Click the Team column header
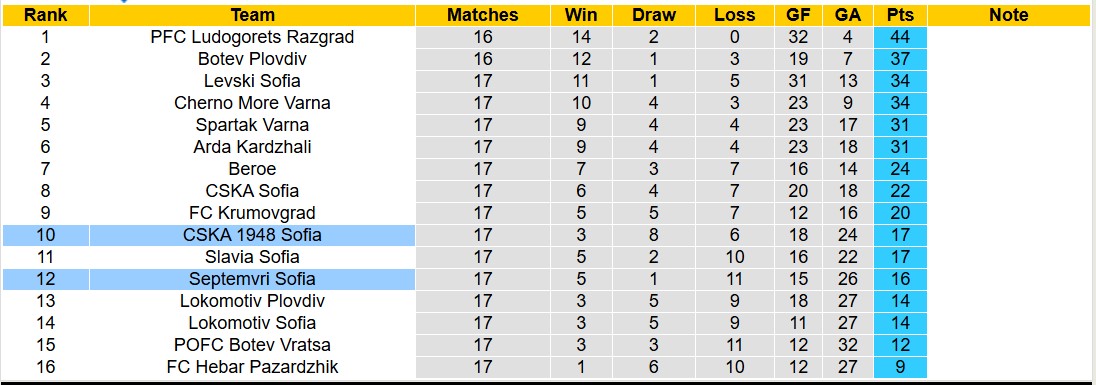This screenshot has width=1096, height=385. (x=252, y=15)
